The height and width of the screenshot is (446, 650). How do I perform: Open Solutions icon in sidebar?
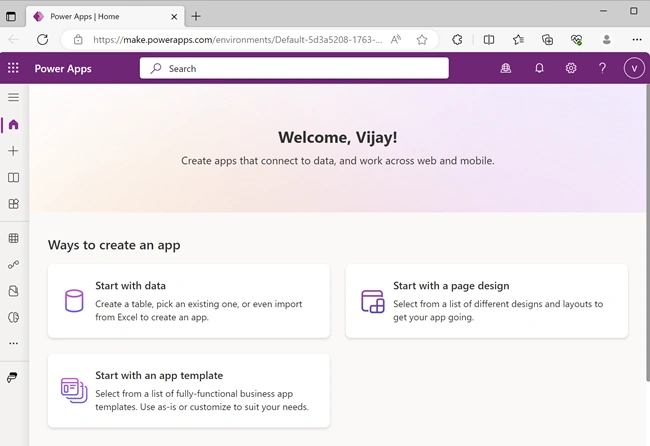[x=13, y=291]
